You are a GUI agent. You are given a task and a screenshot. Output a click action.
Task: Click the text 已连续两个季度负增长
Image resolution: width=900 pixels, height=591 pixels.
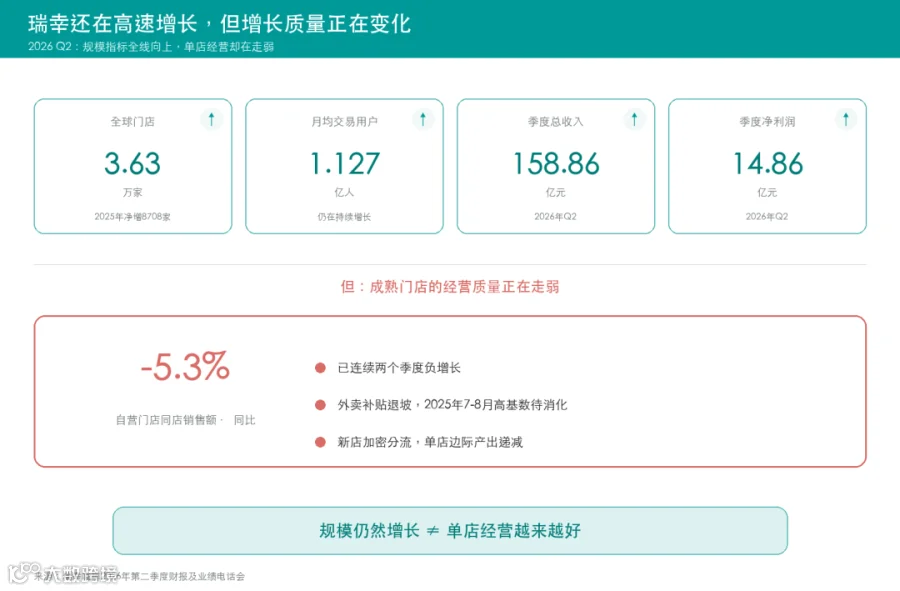(399, 368)
